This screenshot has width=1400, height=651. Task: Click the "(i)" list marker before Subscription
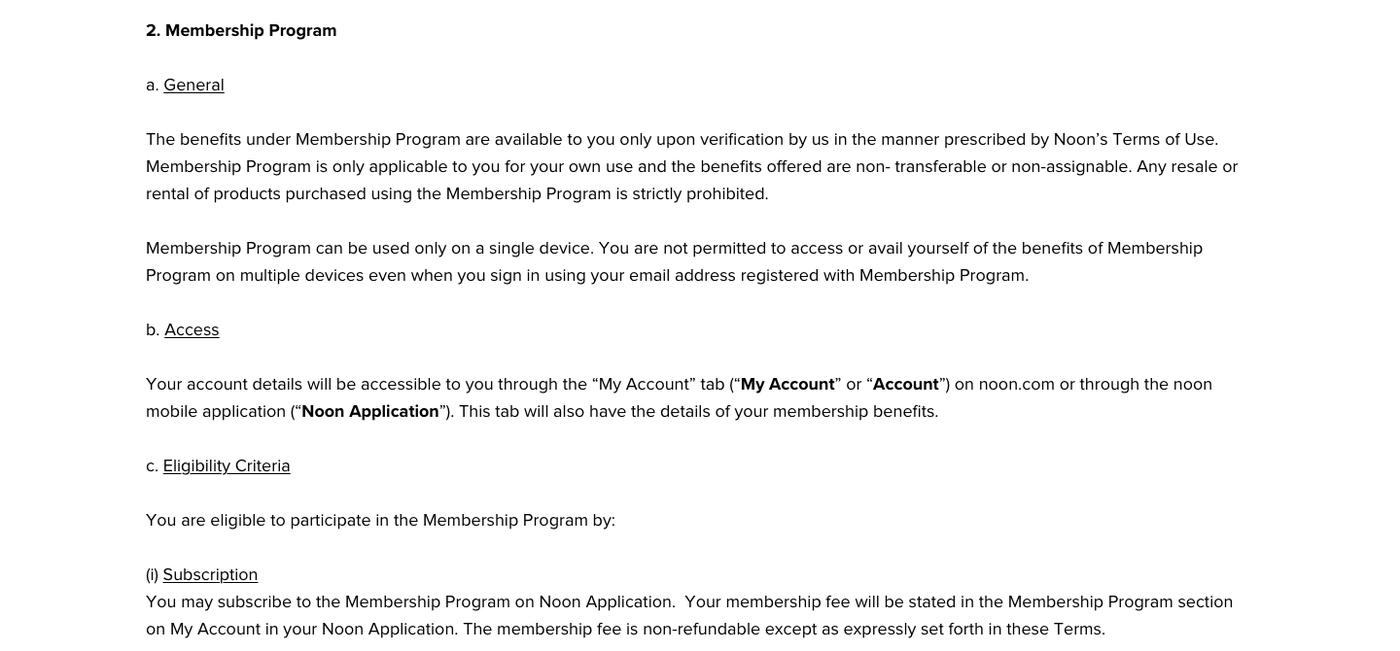[152, 575]
